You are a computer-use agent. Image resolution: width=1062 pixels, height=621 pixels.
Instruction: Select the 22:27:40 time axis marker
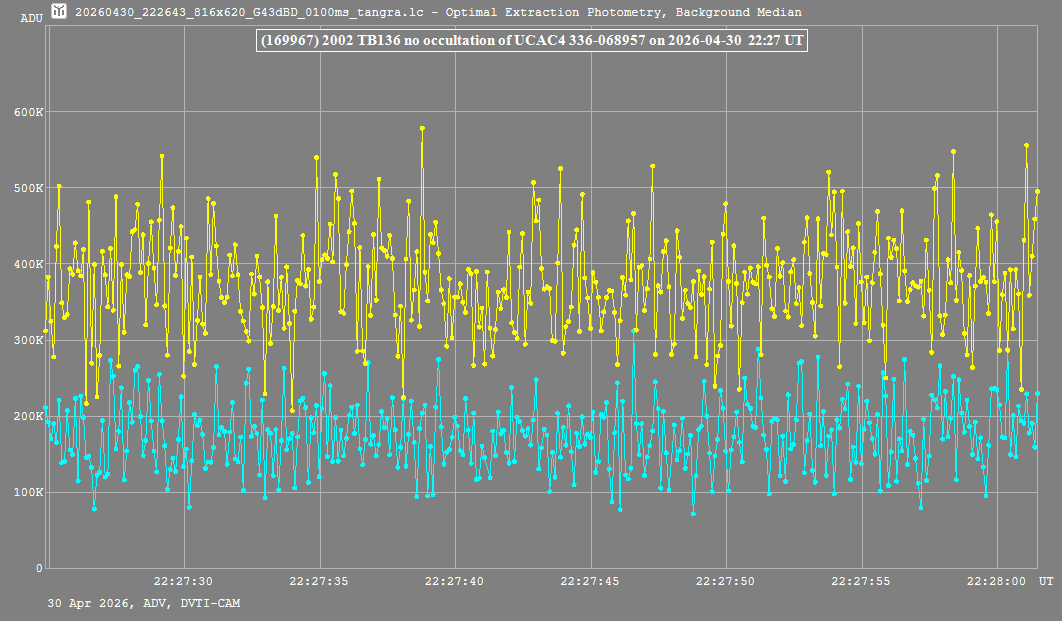(x=454, y=581)
